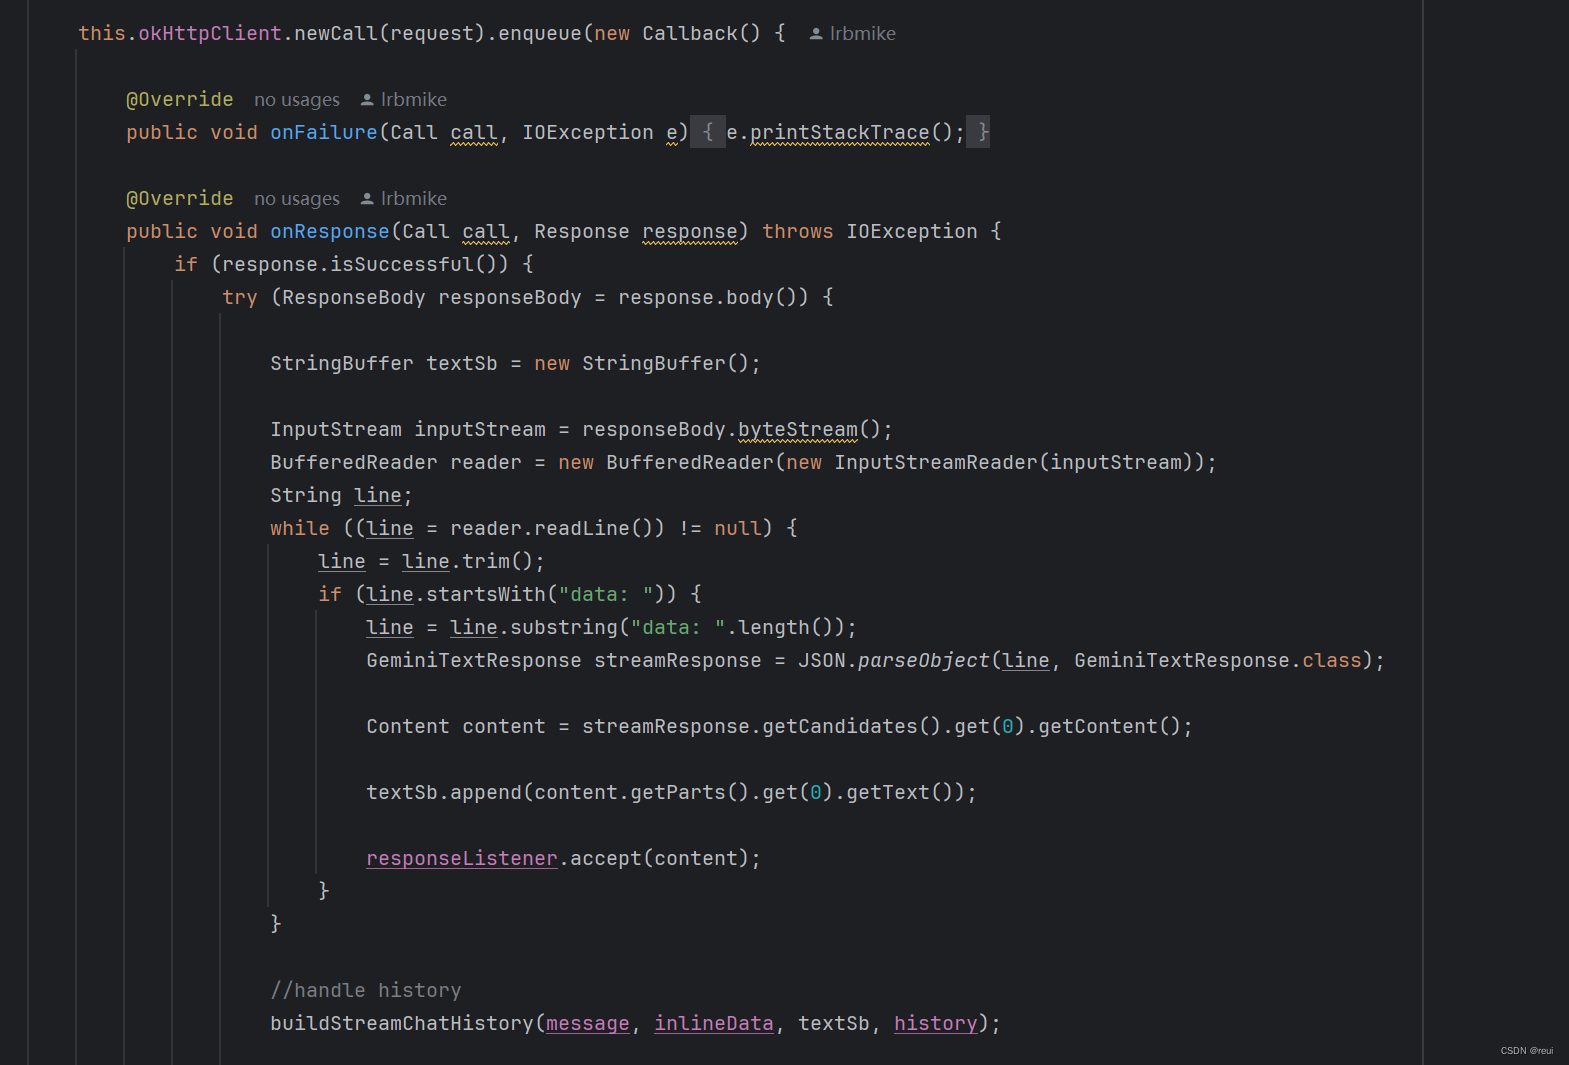Click 'no usages' hint above onResponse
Screen dimensions: 1569x1065
click(297, 199)
